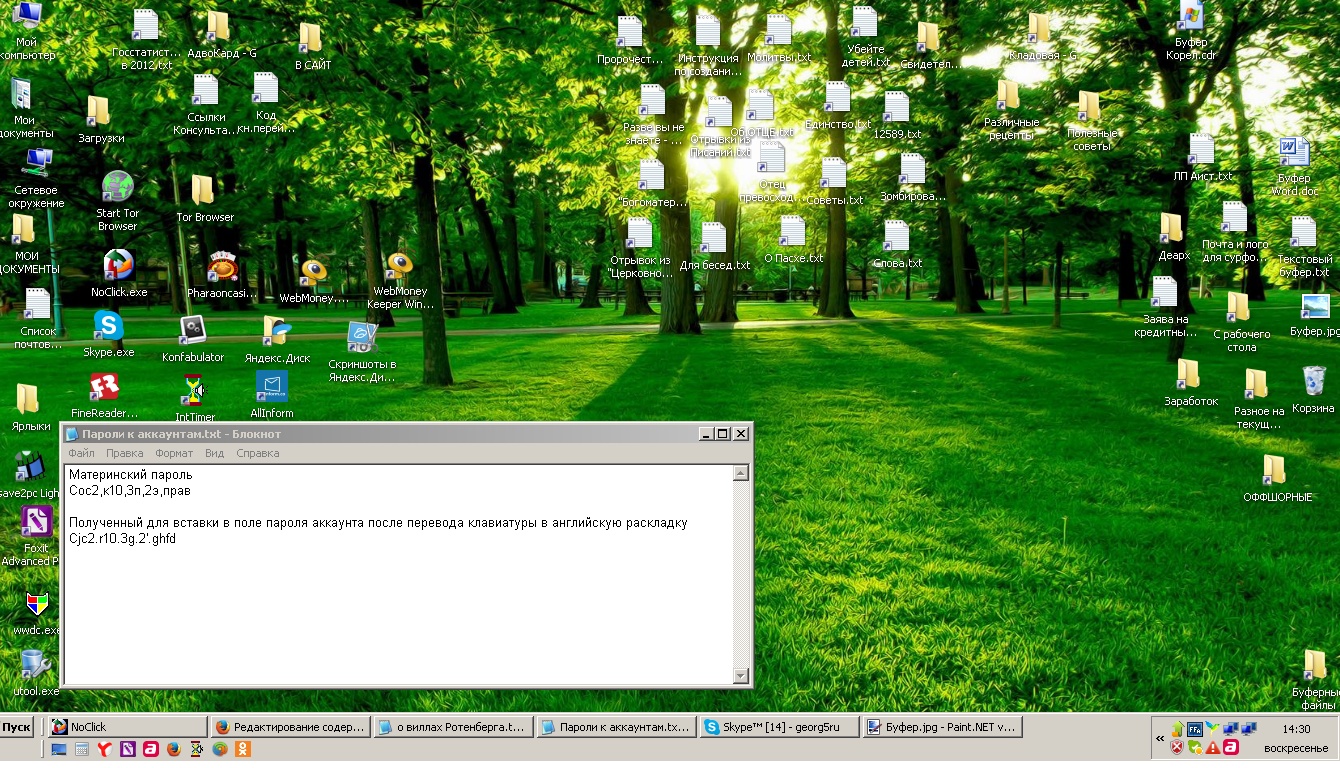Image resolution: width=1340 pixels, height=768 pixels.
Task: Click Notepad scrollbar up arrow
Action: [x=741, y=473]
